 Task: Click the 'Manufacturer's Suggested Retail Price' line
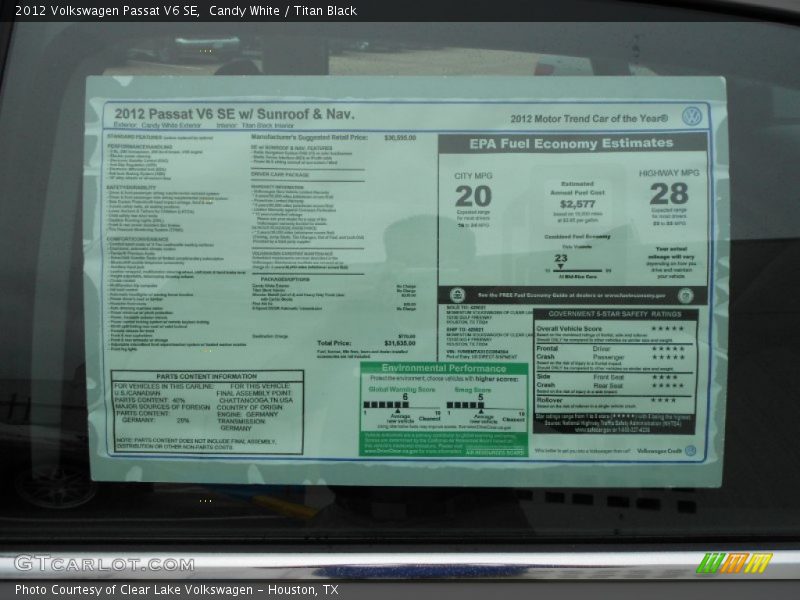click(309, 137)
